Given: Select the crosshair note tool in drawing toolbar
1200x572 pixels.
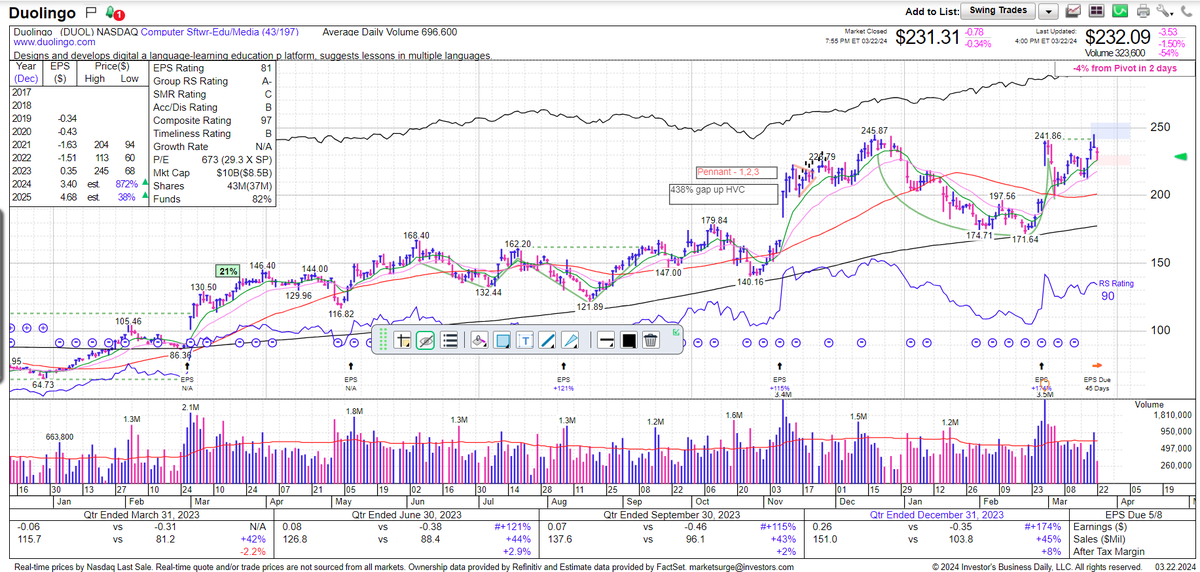Looking at the screenshot, I should [404, 340].
